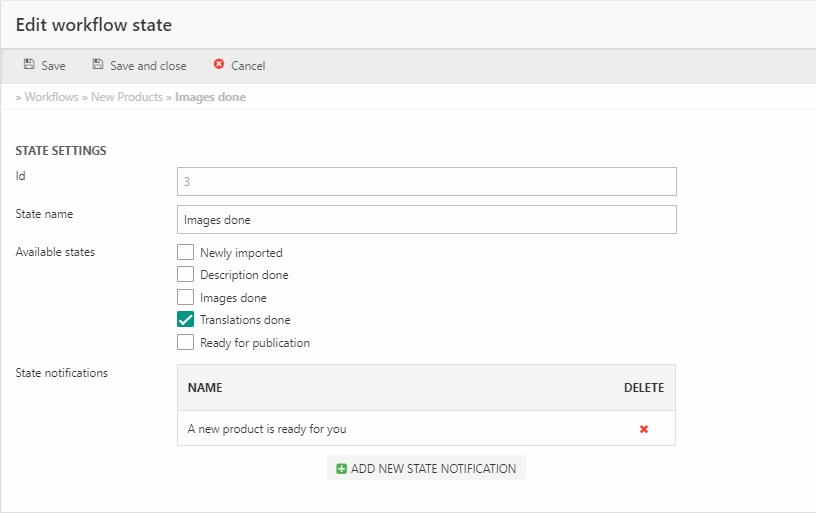Open New Products breadcrumb link
Viewport: 816px width, 513px height.
coord(126,97)
